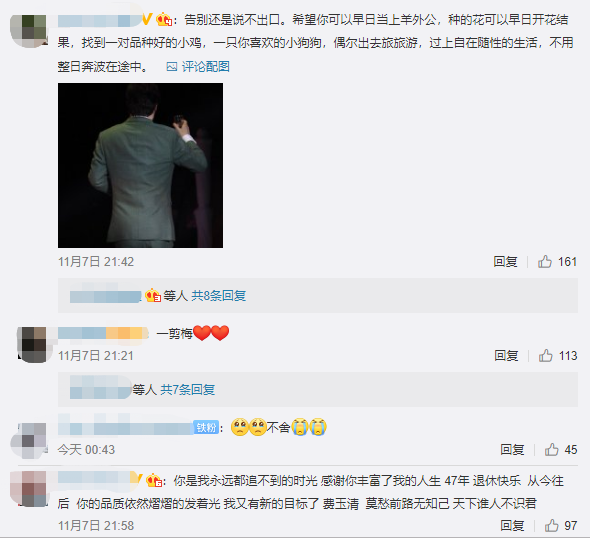This screenshot has height=540, width=590.
Task: Open avatar of the 一剪梅 commenter
Action: click(x=32, y=345)
